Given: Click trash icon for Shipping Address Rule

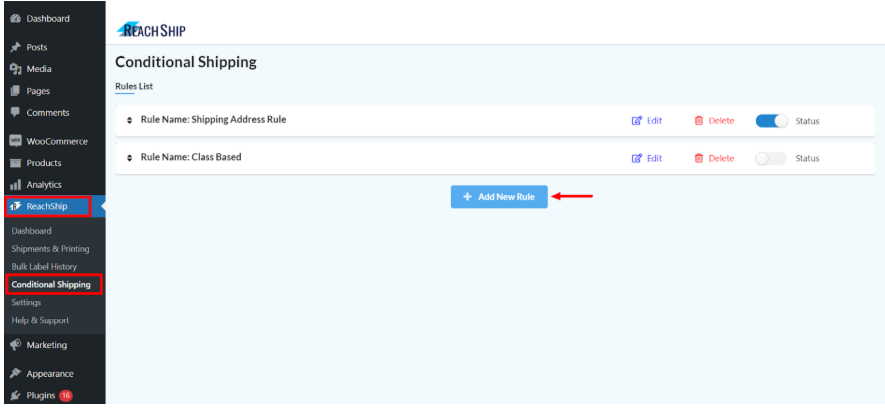Looking at the screenshot, I should 699,121.
